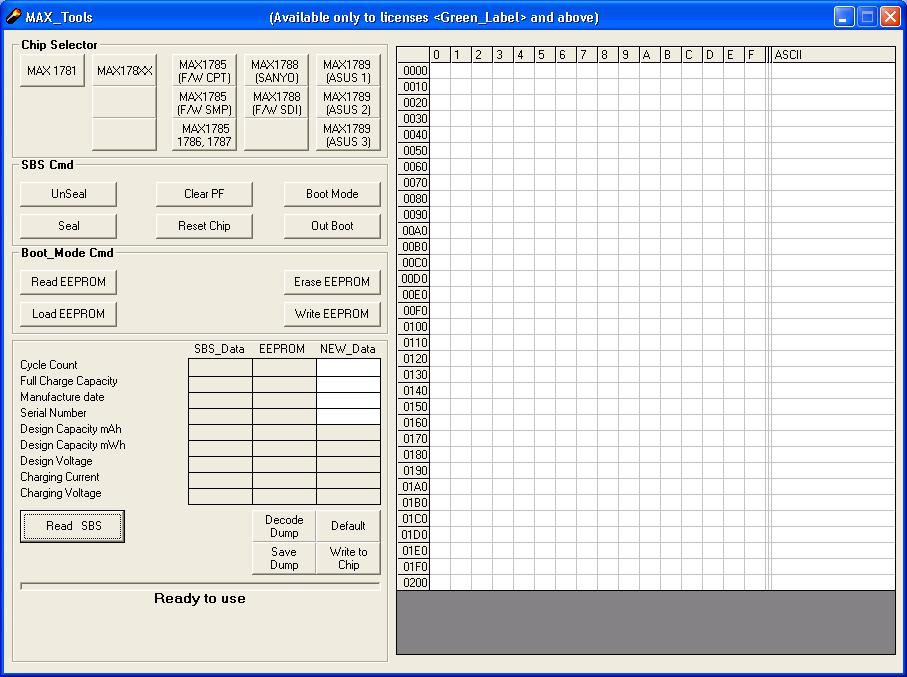The width and height of the screenshot is (907, 677).
Task: Click the 'Design Capacity mAh' label
Action: tap(71, 429)
